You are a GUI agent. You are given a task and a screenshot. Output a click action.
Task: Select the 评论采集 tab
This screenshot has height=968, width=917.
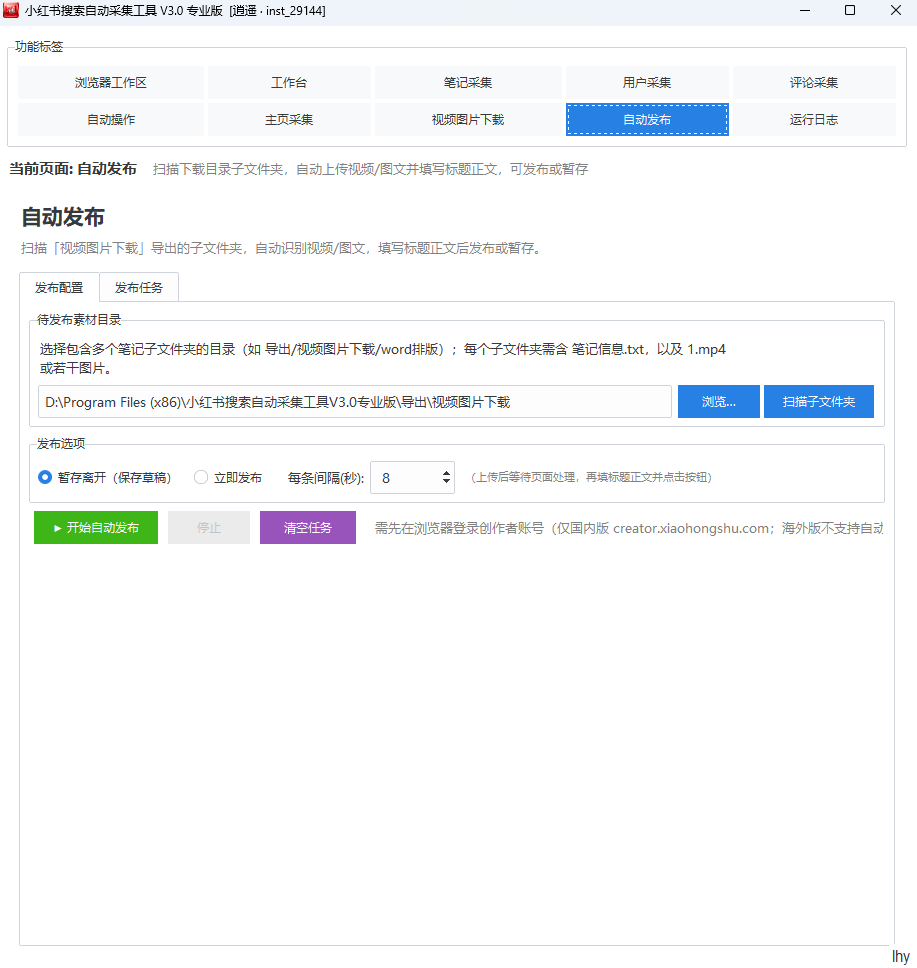click(x=814, y=83)
